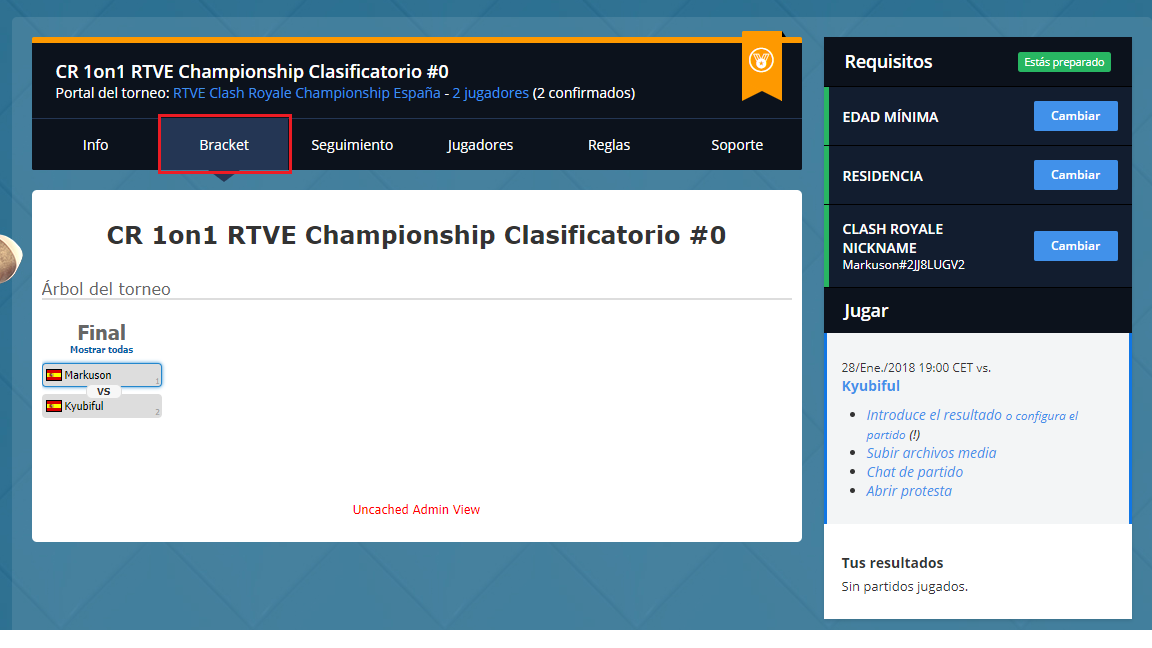The image size is (1152, 648).
Task: Click the VS label between players
Action: tap(104, 392)
